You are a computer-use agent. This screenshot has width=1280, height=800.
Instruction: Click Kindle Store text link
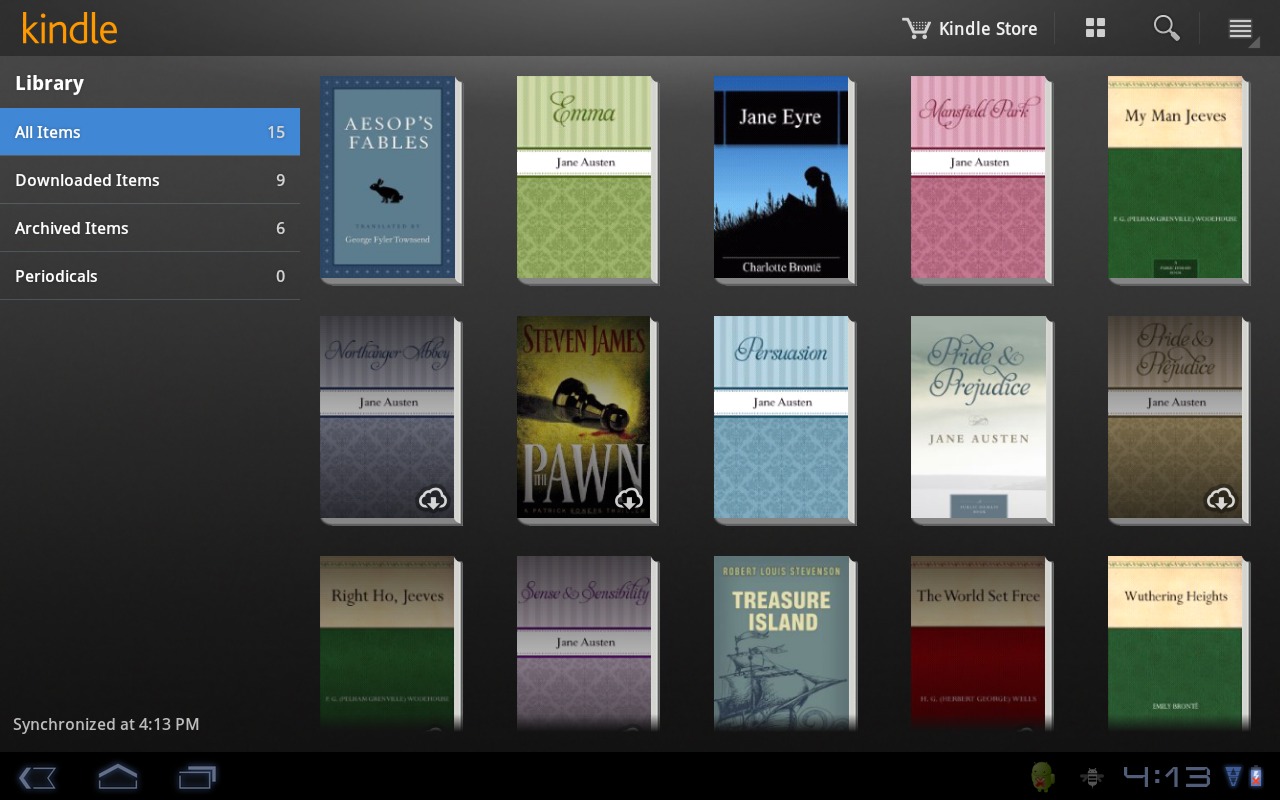(x=988, y=29)
